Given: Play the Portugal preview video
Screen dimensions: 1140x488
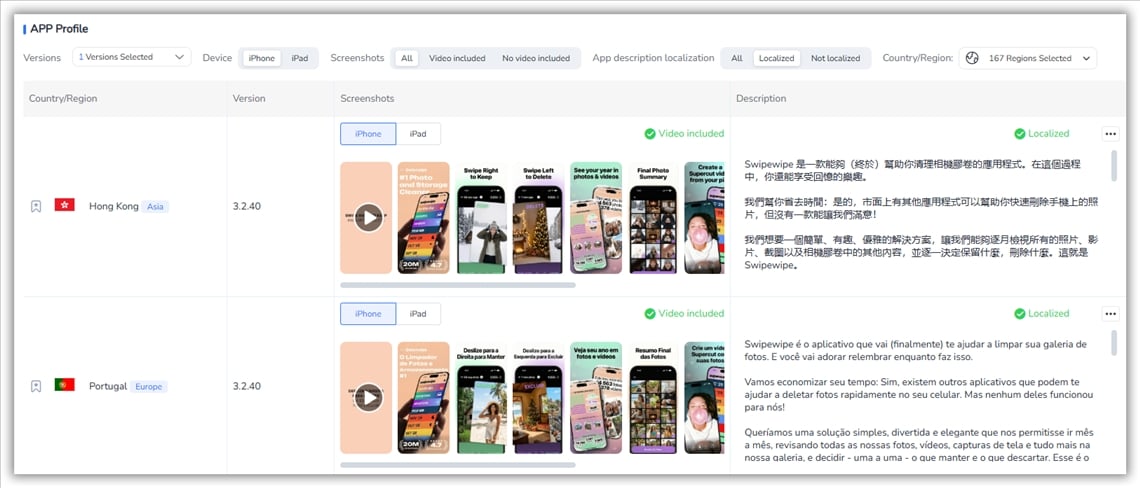Looking at the screenshot, I should point(368,397).
